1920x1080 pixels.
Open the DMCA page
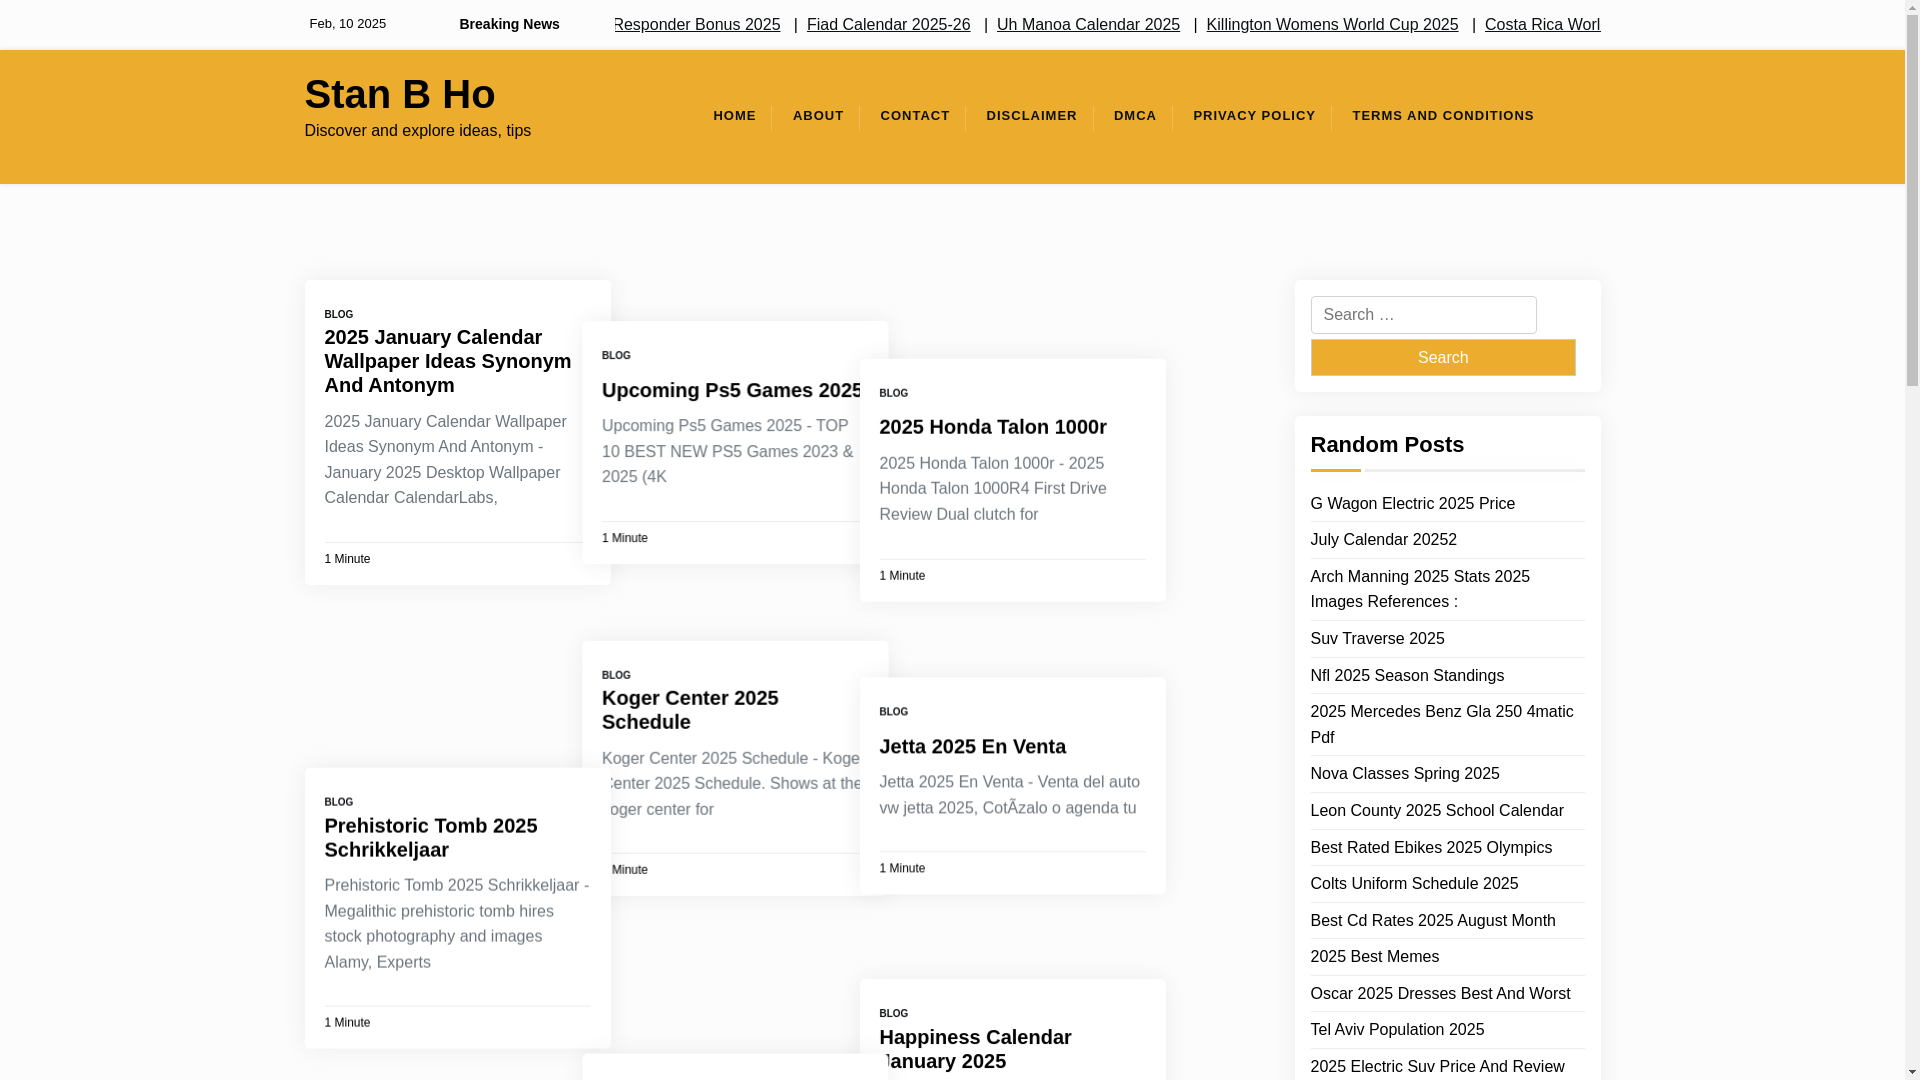[x=1135, y=116]
